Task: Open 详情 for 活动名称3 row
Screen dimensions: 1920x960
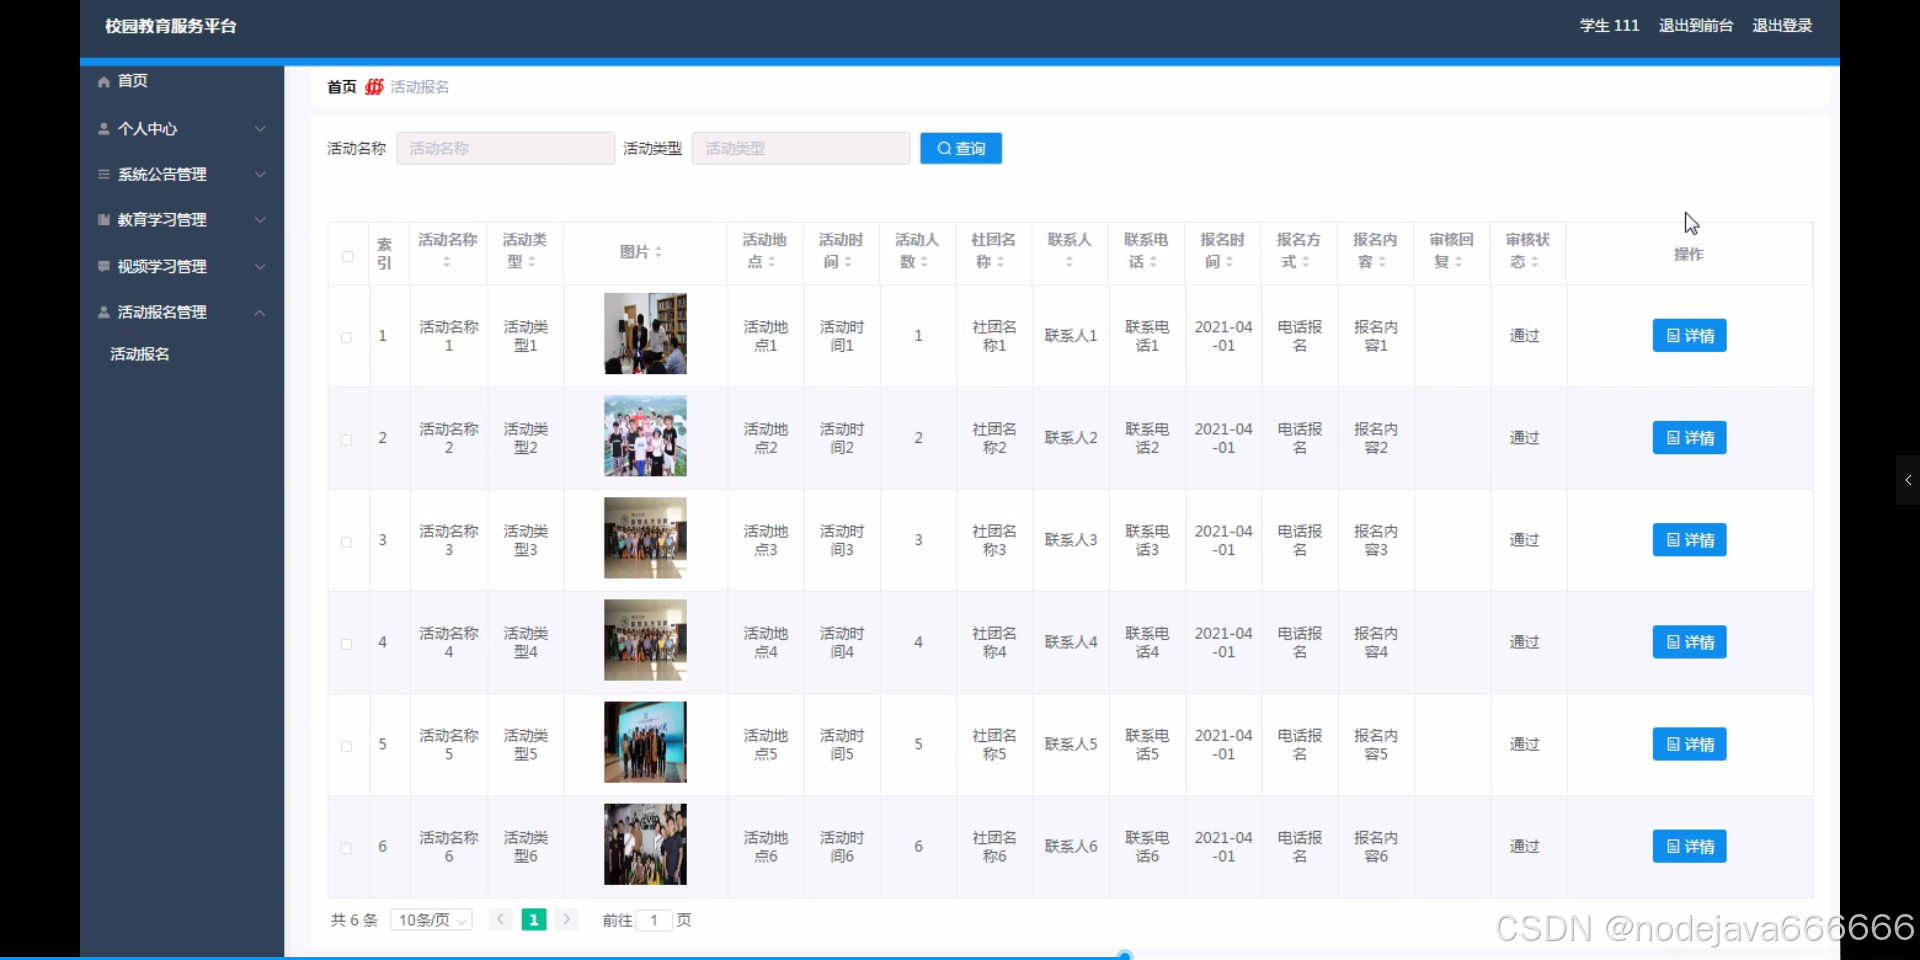Action: click(x=1689, y=540)
